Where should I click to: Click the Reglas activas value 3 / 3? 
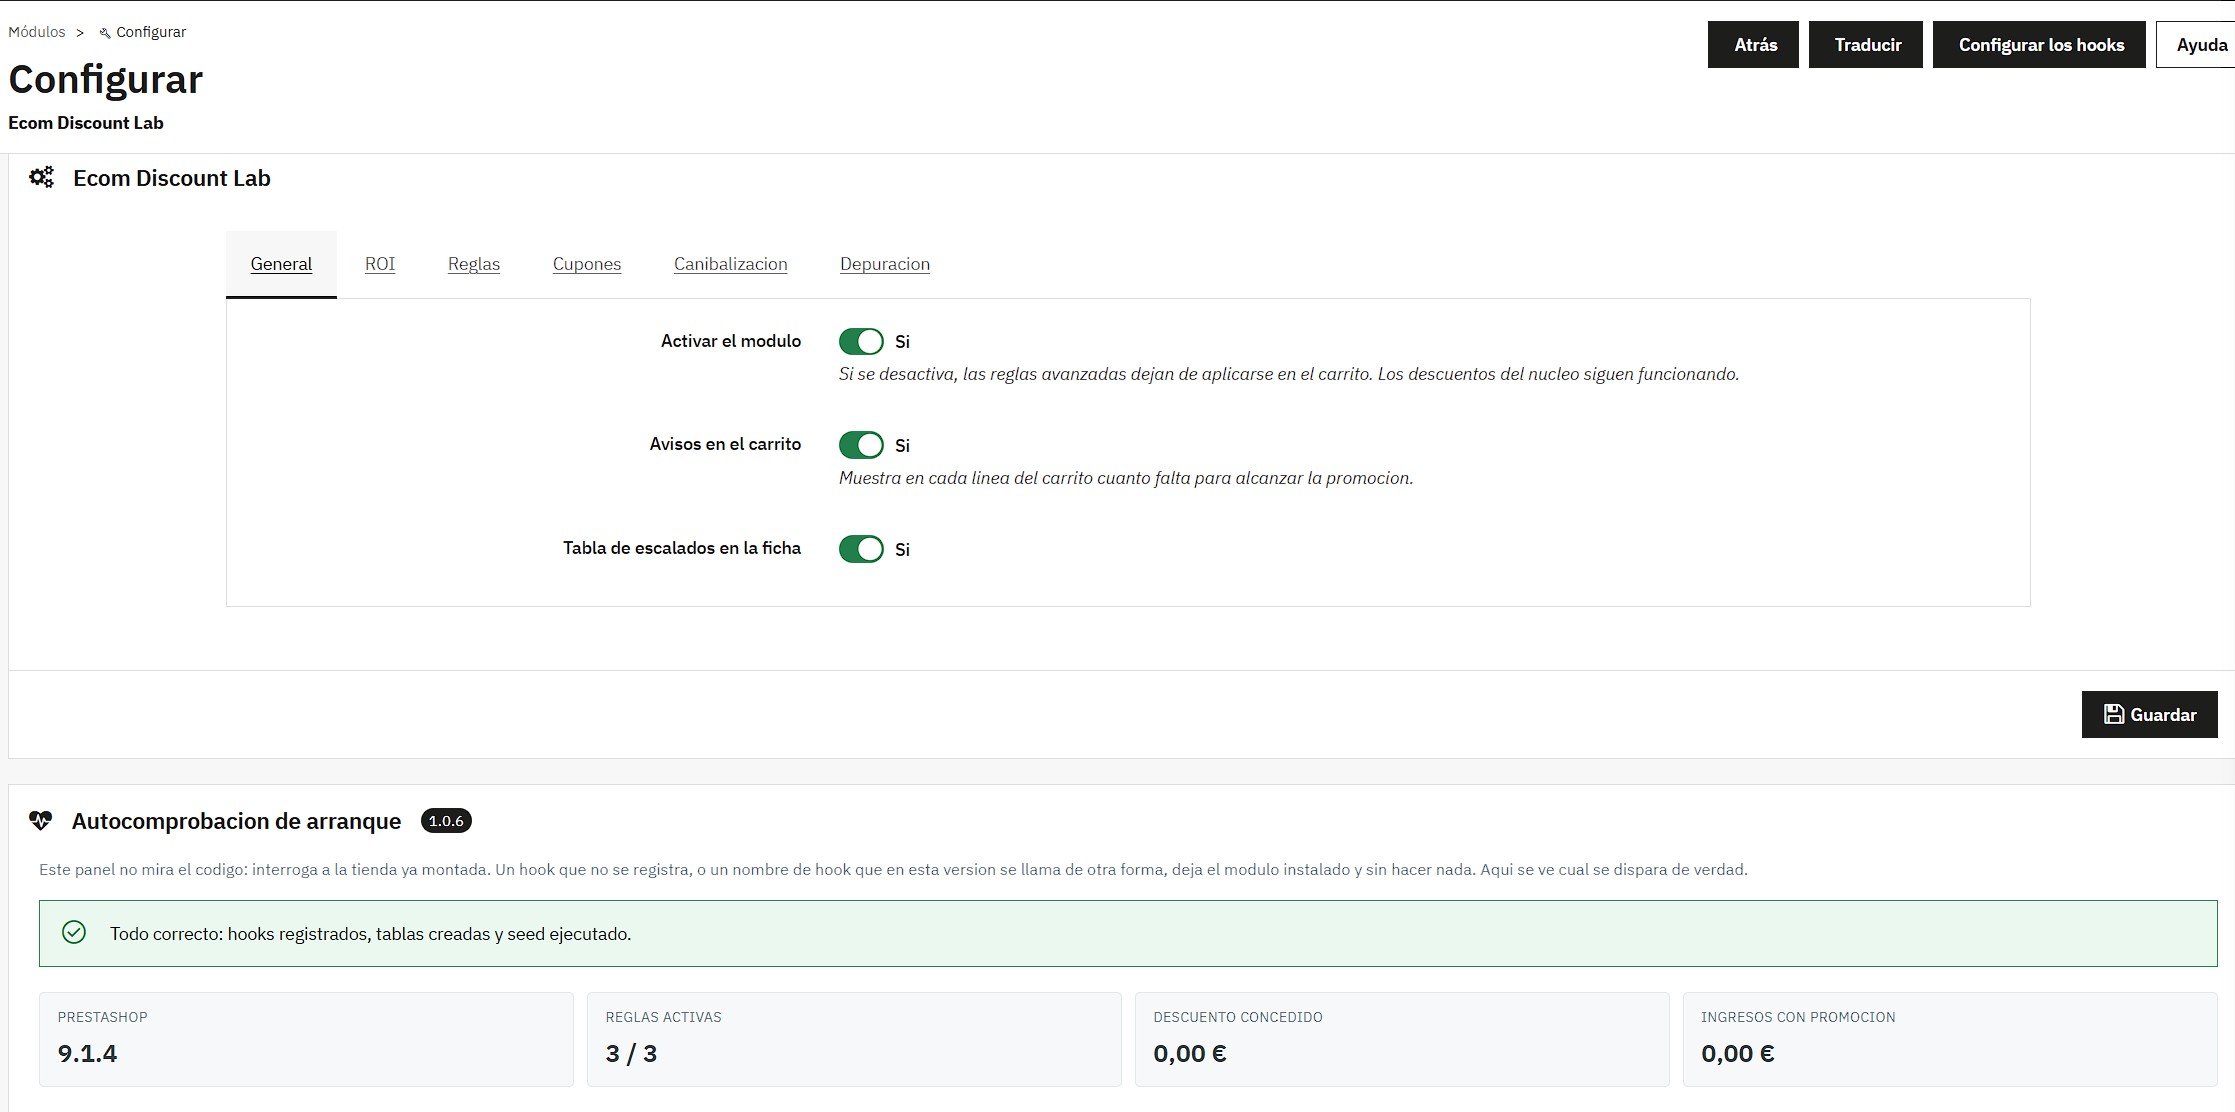(x=631, y=1053)
